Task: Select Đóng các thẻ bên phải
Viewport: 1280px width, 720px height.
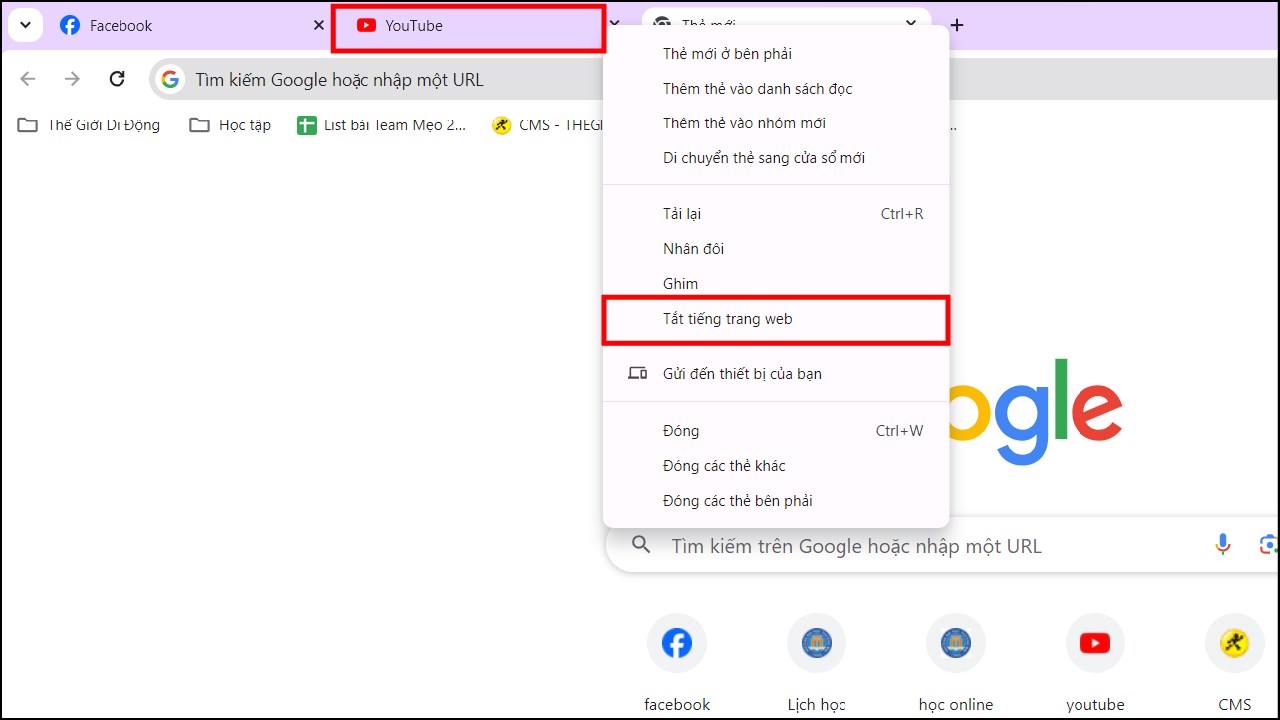Action: click(776, 501)
